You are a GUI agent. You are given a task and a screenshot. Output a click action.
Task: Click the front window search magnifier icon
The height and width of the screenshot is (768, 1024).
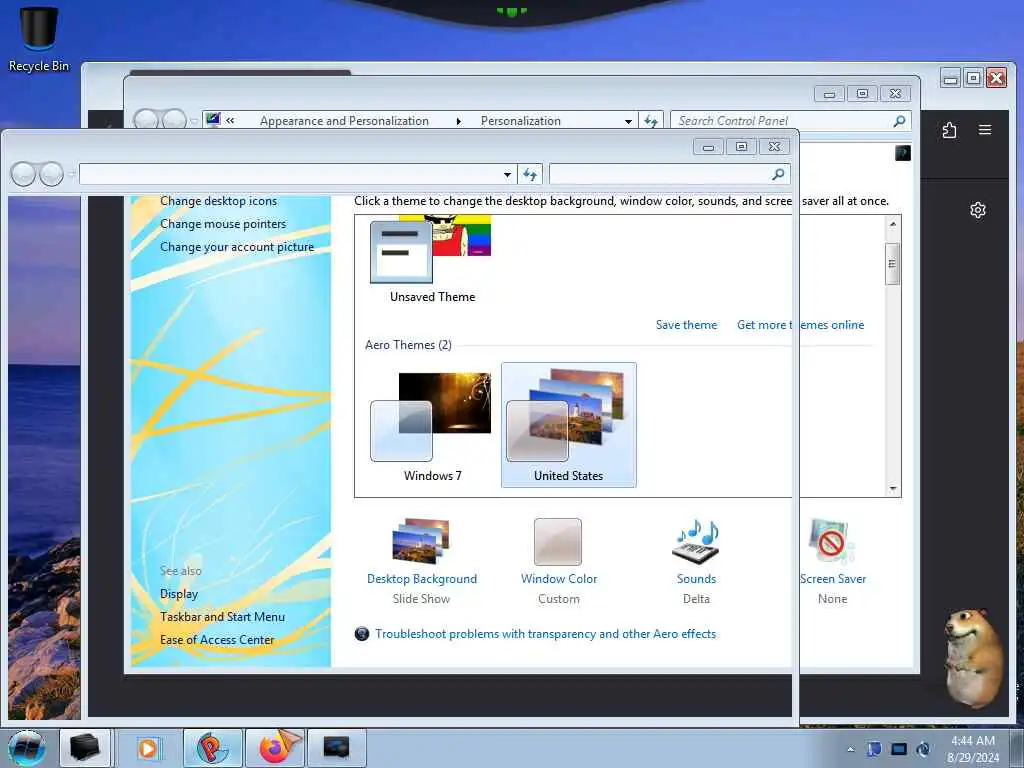[x=778, y=174]
